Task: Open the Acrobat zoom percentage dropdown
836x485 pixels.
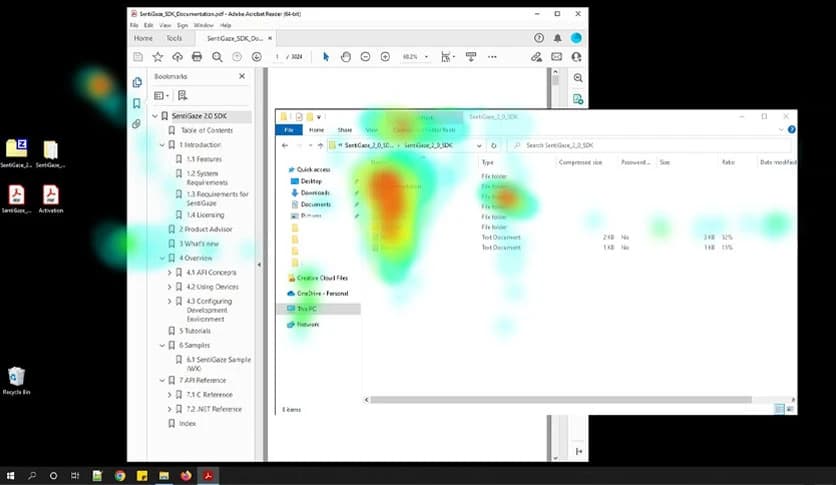Action: coord(426,56)
